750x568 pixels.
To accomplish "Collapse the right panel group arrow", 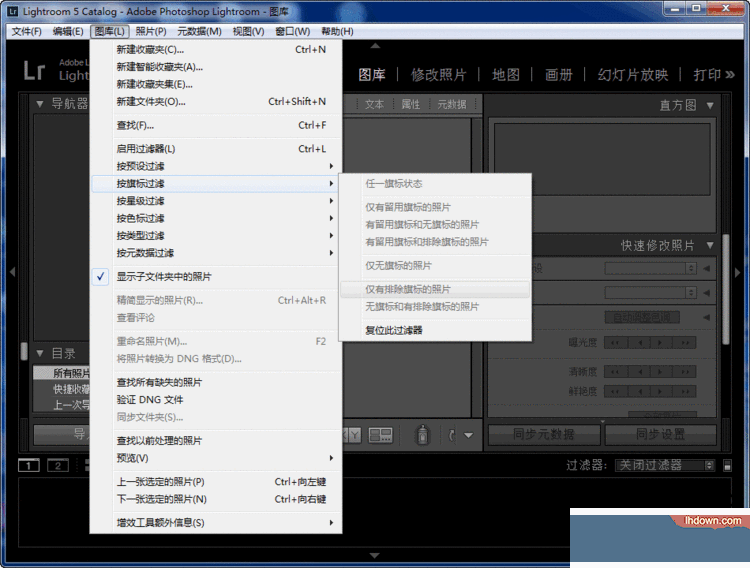I will (x=738, y=273).
